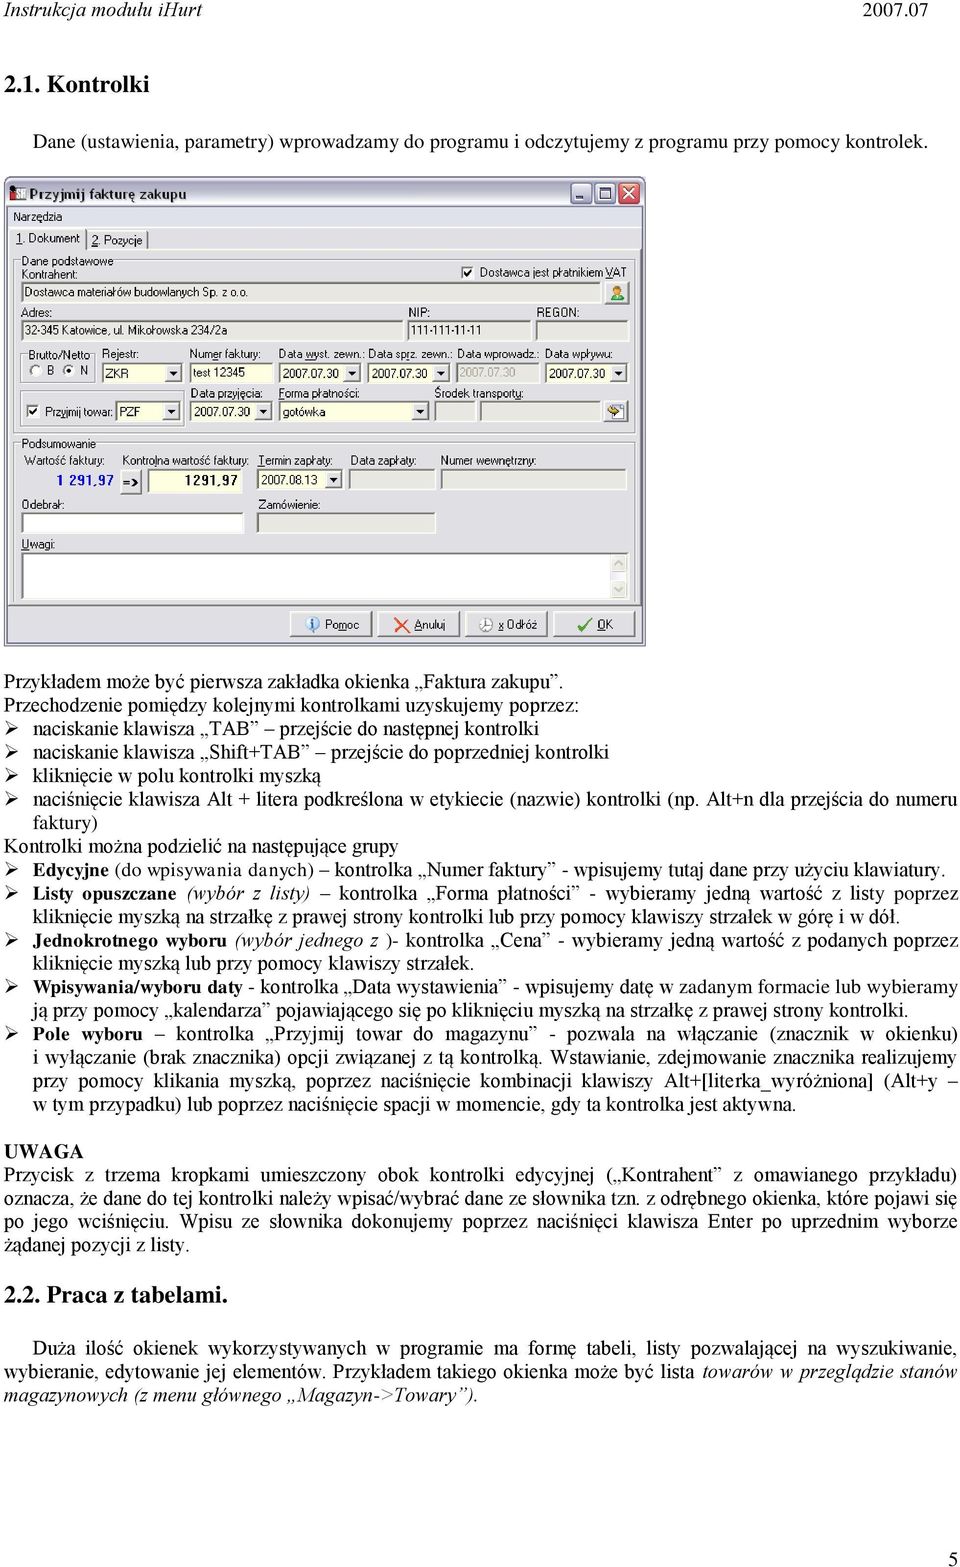Open the Data wpływu date dropdown
Screen dimensions: 960x1567
pos(618,373)
